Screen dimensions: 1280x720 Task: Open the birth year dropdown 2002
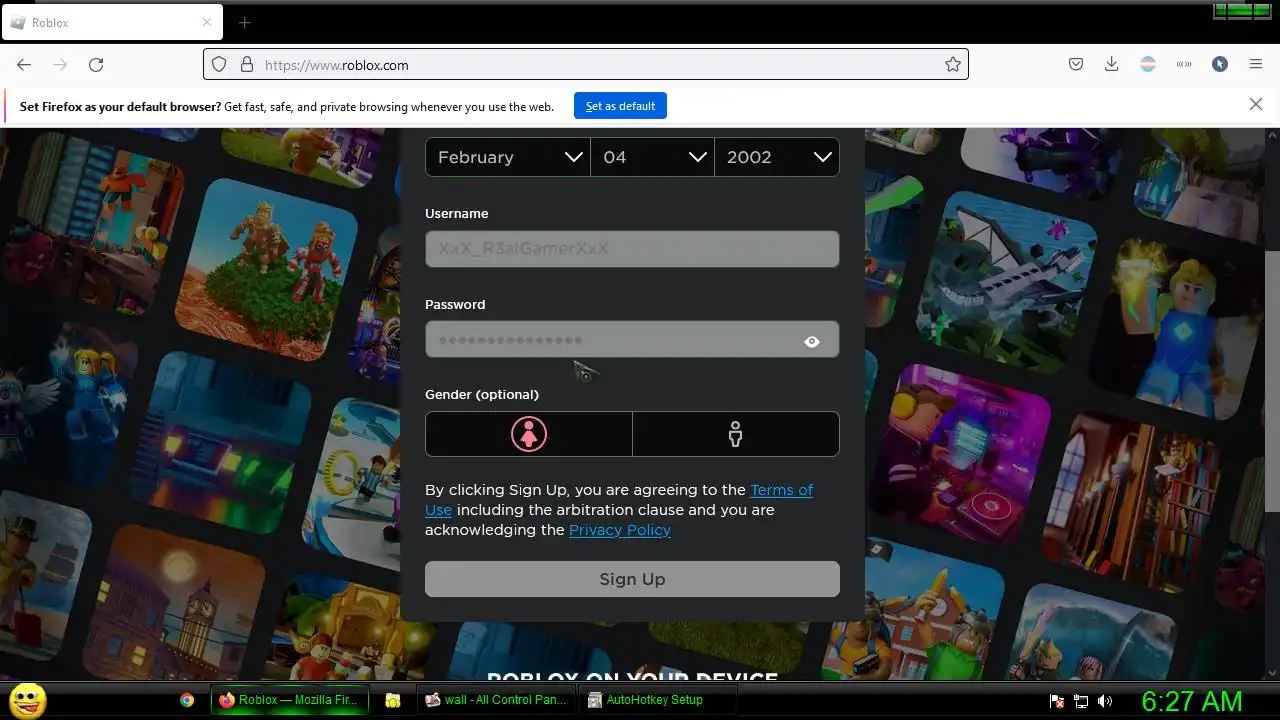coord(777,157)
